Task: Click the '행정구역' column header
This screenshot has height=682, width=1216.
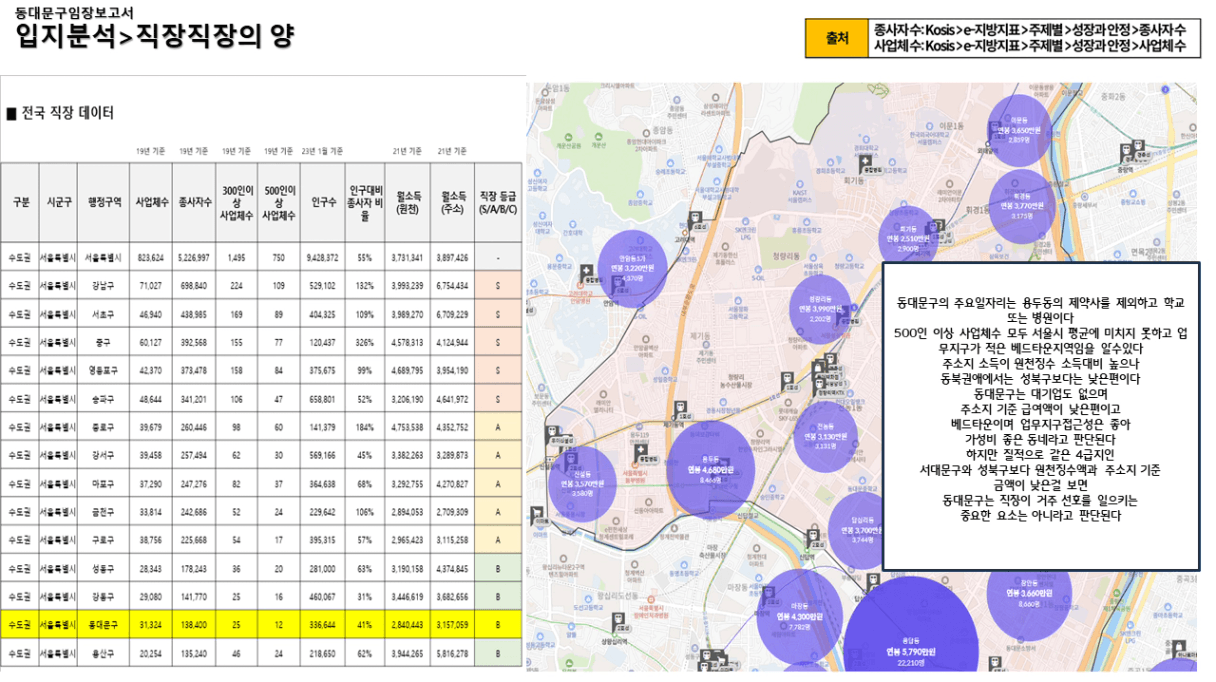Action: tap(104, 201)
